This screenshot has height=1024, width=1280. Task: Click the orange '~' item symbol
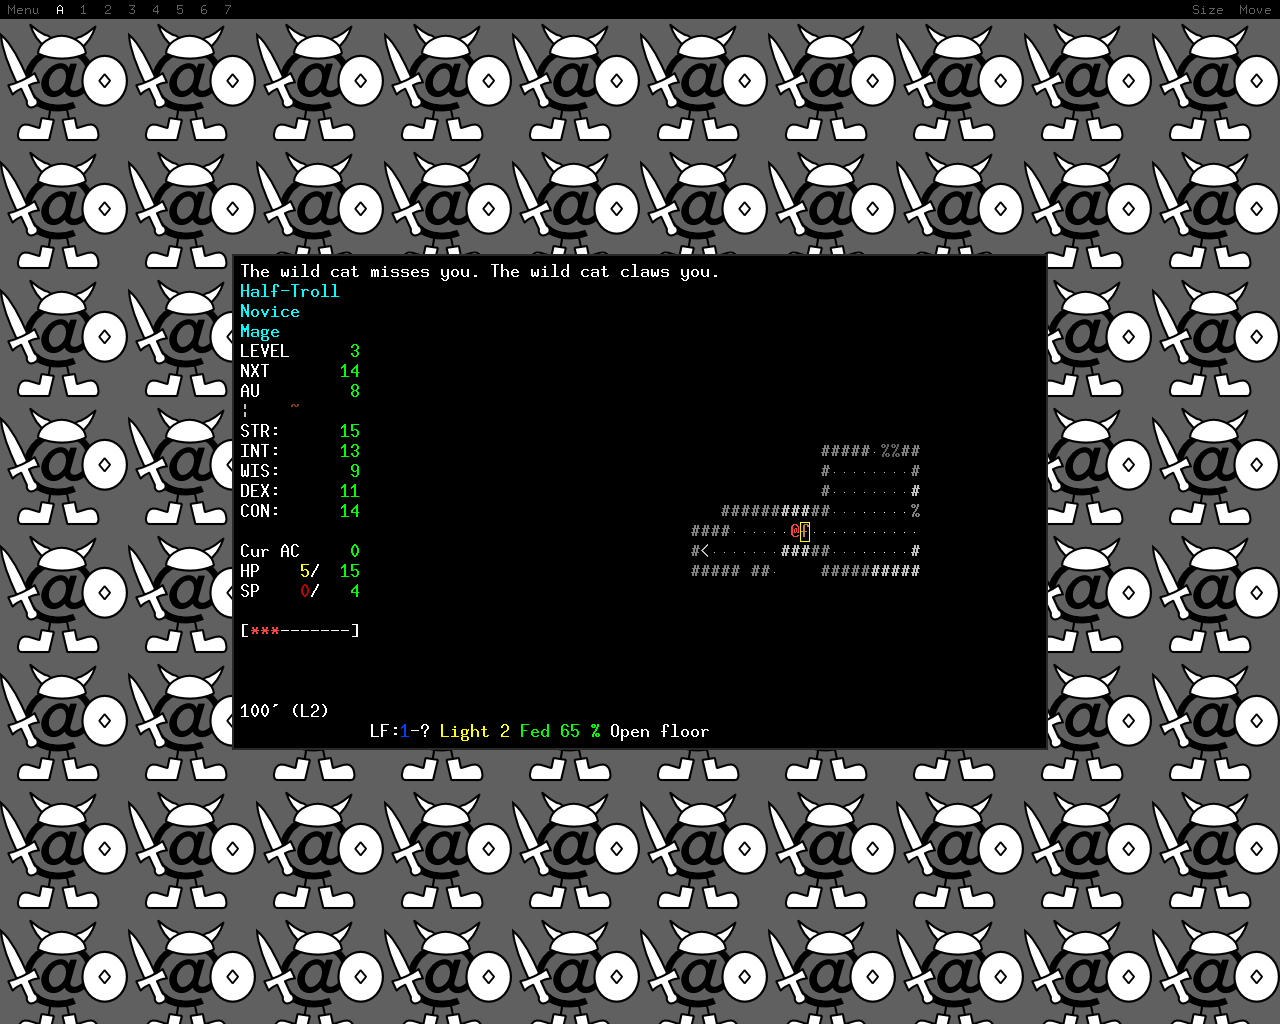click(295, 406)
